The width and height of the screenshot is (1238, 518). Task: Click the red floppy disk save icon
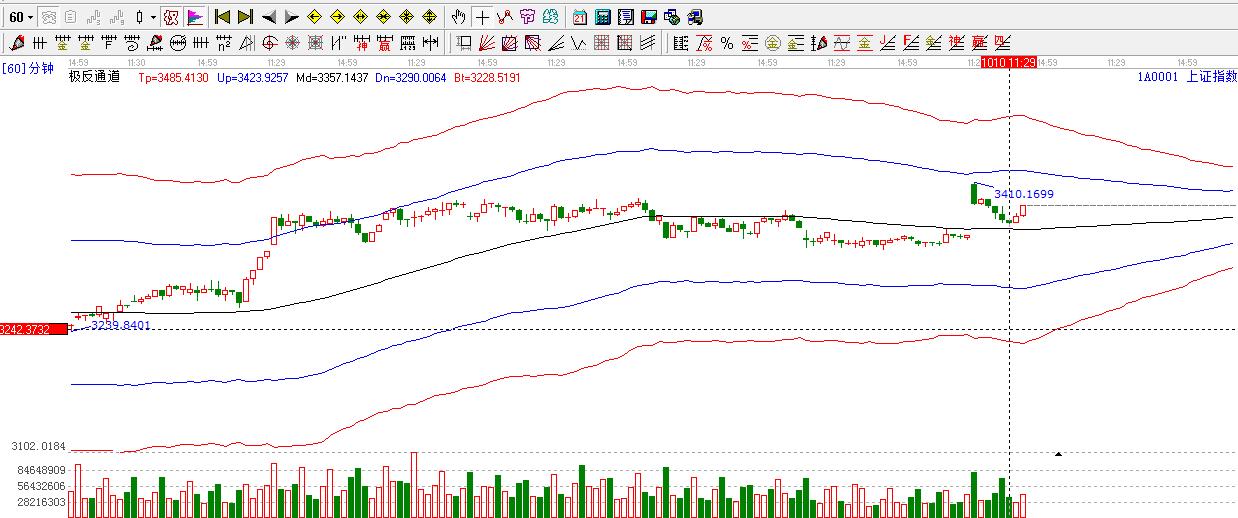click(x=649, y=17)
